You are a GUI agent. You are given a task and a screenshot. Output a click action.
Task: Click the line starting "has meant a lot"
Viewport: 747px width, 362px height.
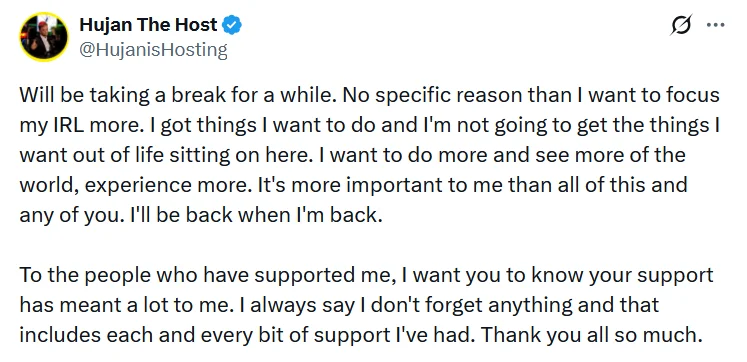click(339, 305)
